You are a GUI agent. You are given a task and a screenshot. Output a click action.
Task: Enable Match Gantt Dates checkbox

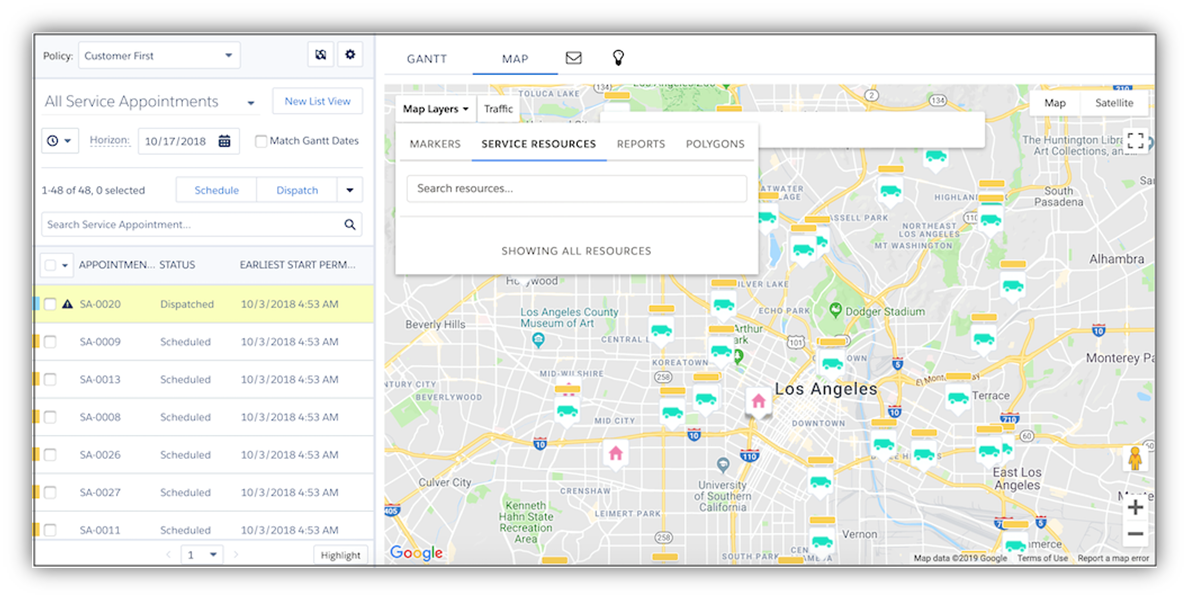point(261,141)
